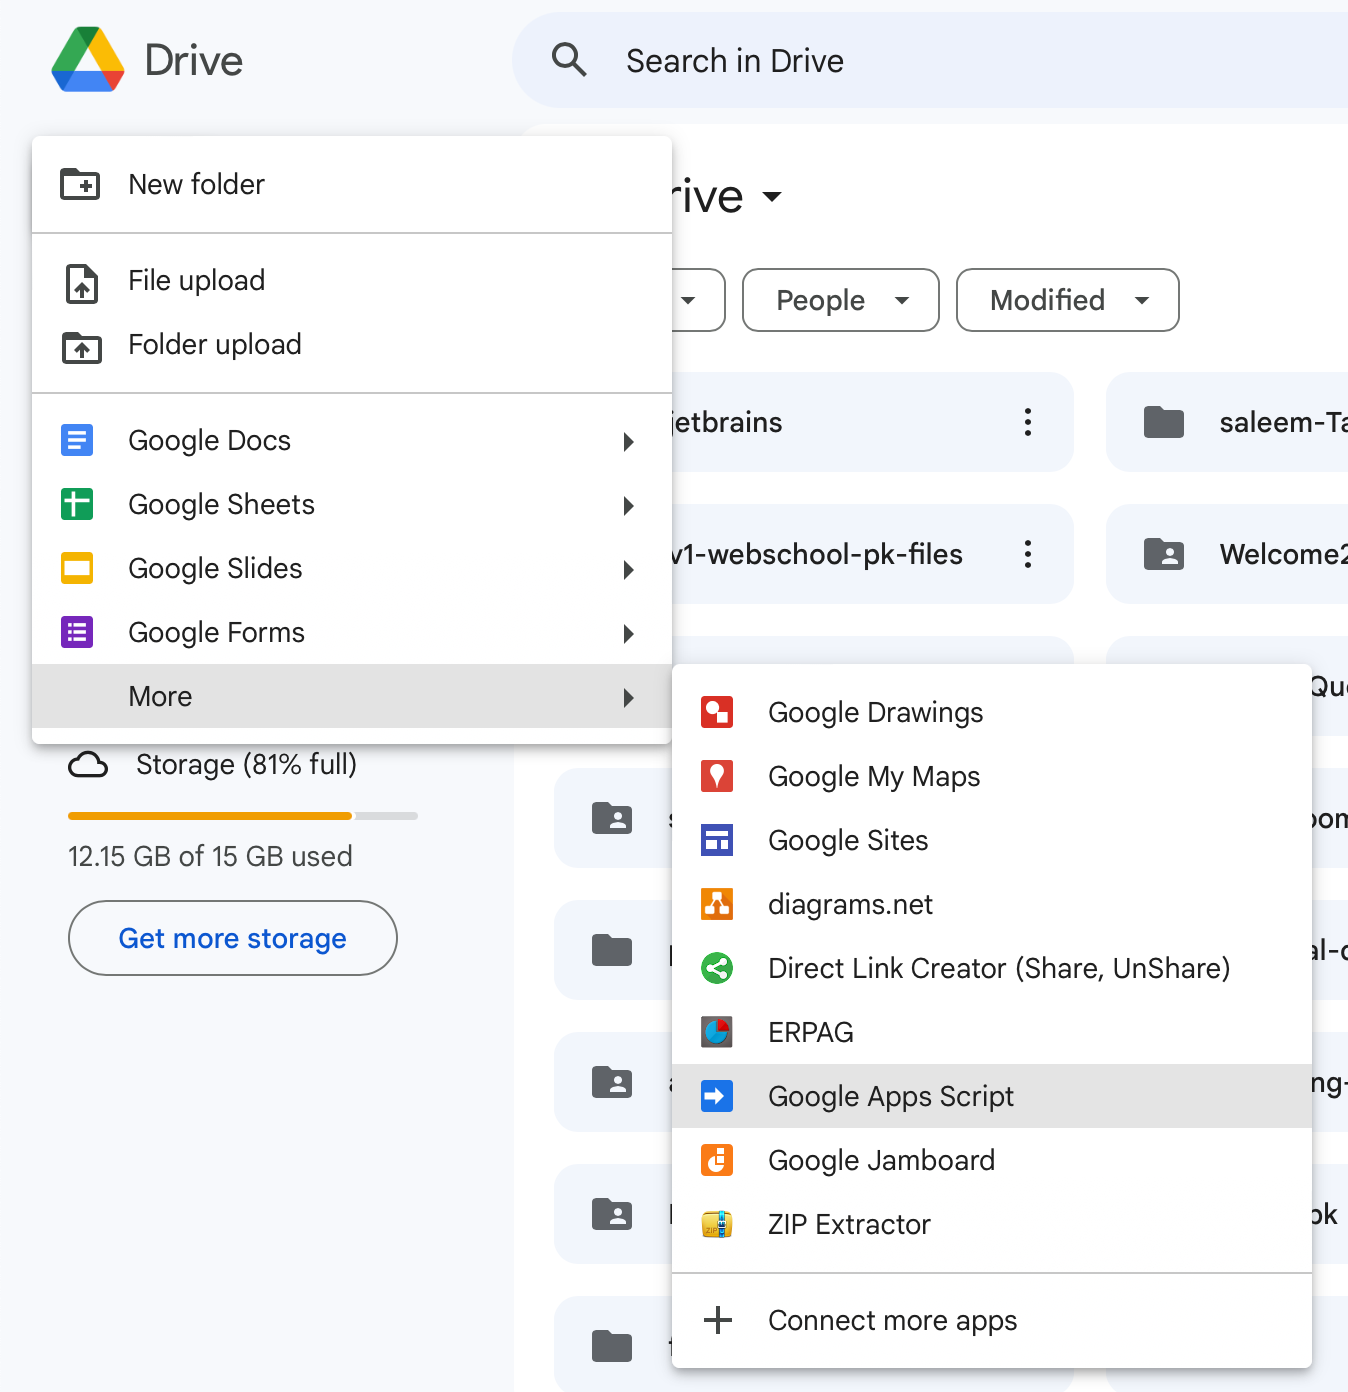Click the Get more storage button

[x=233, y=938]
